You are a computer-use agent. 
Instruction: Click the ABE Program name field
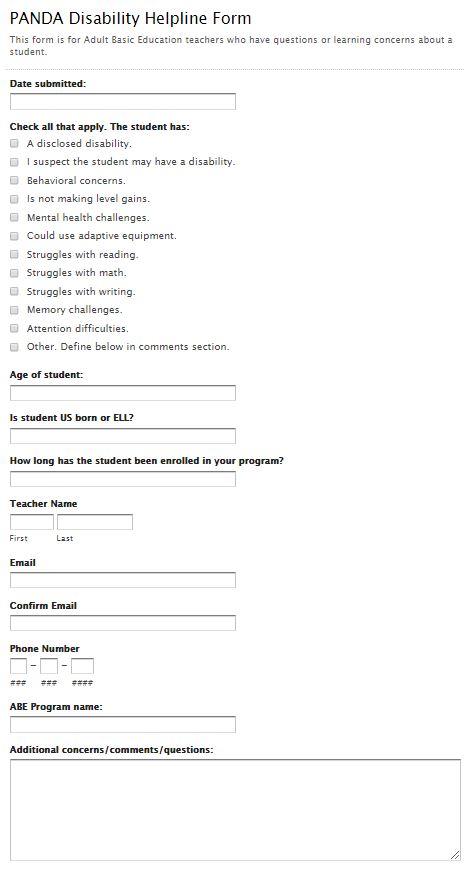click(x=123, y=724)
